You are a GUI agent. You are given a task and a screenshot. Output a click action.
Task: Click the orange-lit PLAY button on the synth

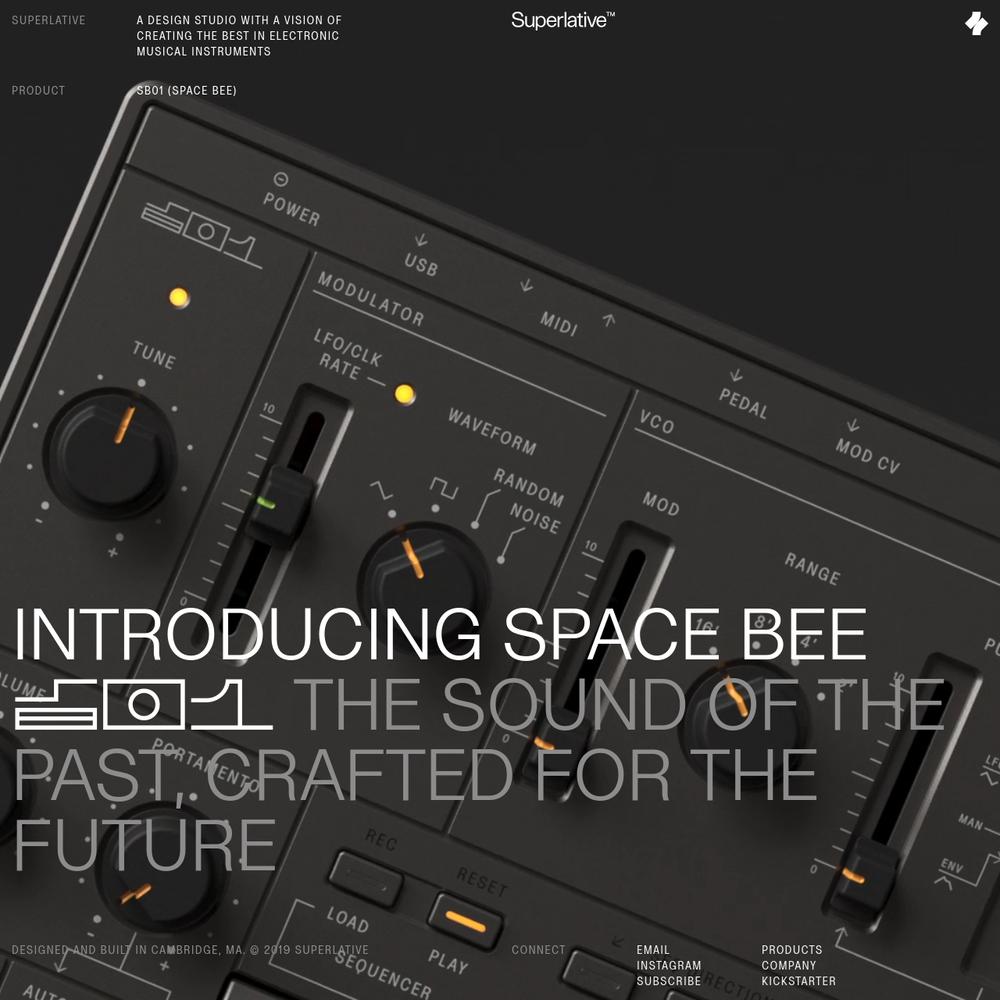(x=465, y=921)
